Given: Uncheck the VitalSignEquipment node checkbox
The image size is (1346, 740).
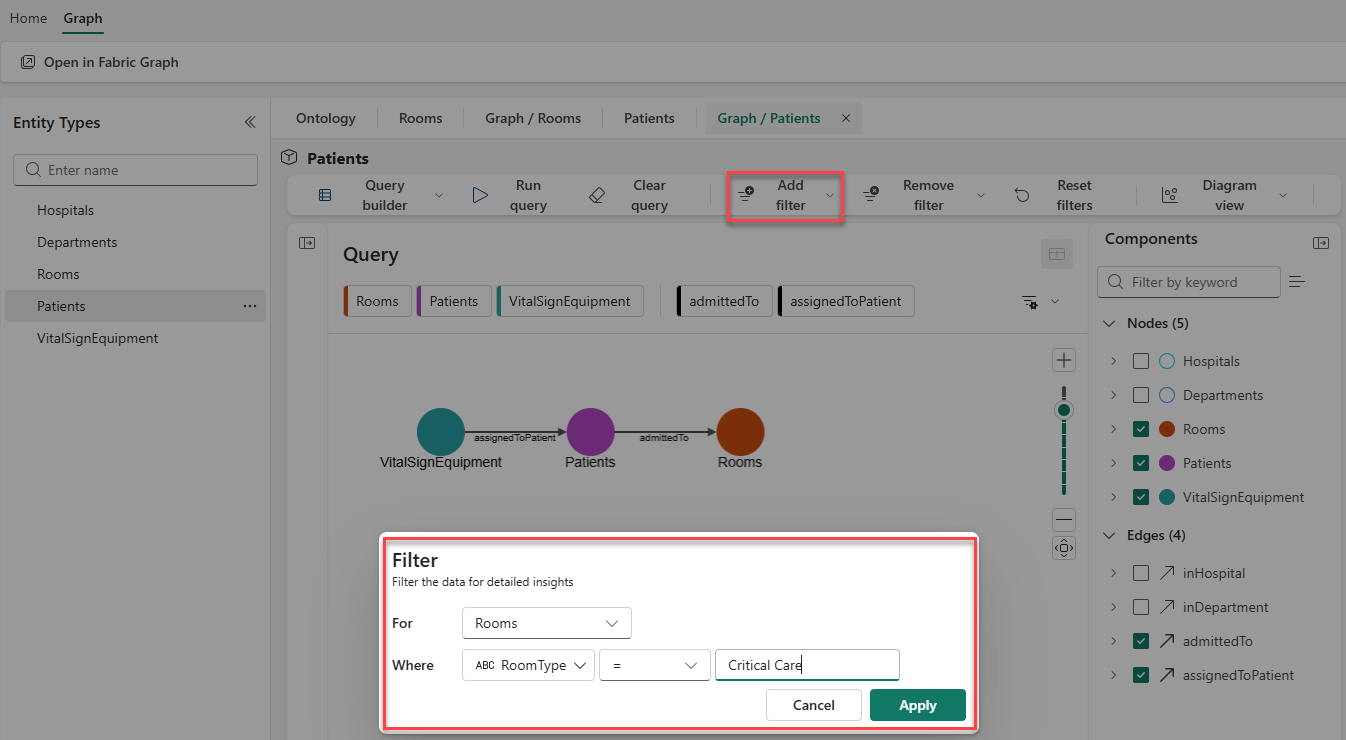Looking at the screenshot, I should coord(1140,497).
